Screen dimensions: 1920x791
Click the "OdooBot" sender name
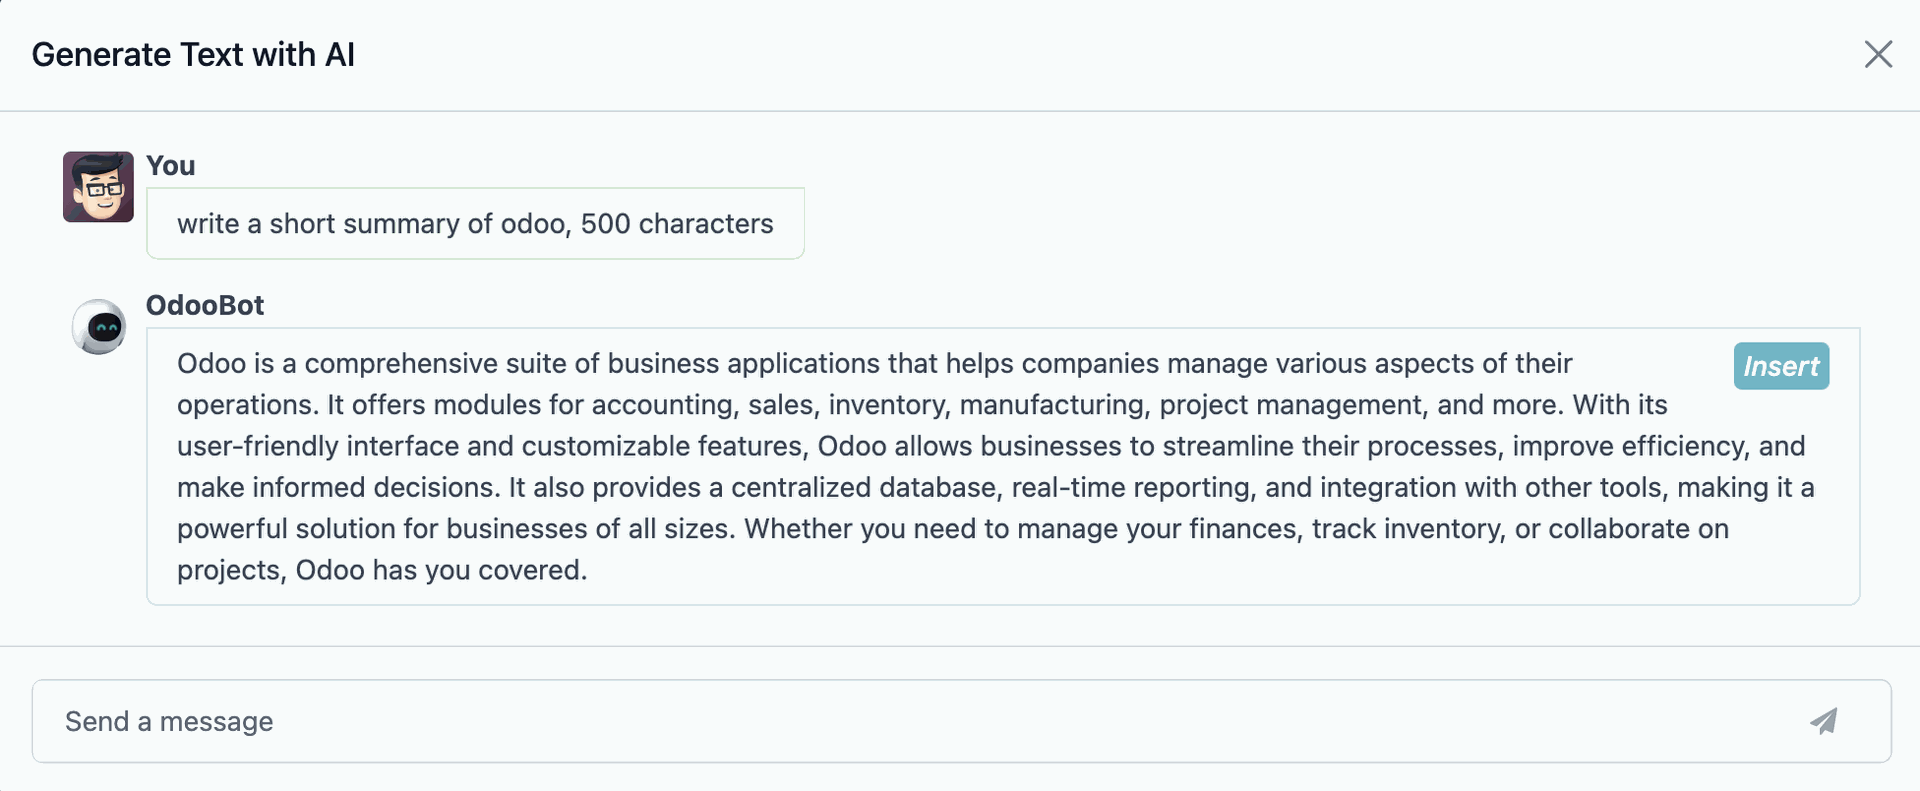(x=205, y=305)
